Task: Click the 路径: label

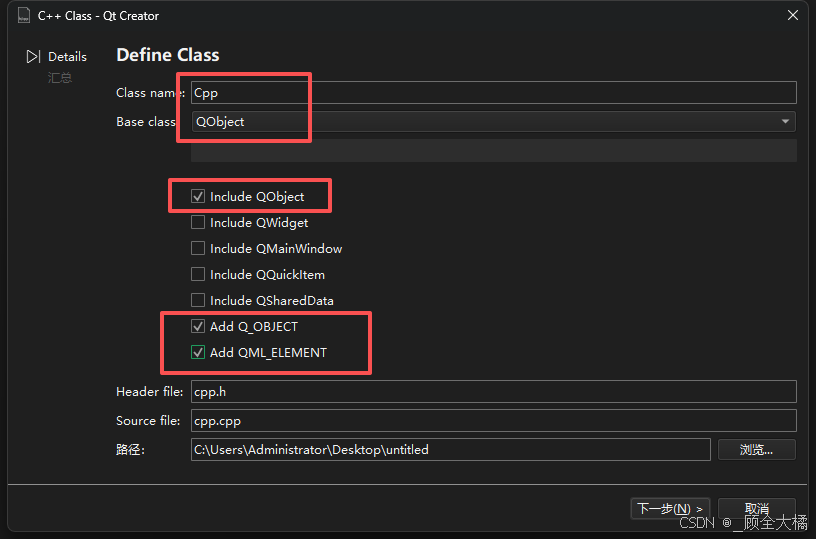Action: 130,450
